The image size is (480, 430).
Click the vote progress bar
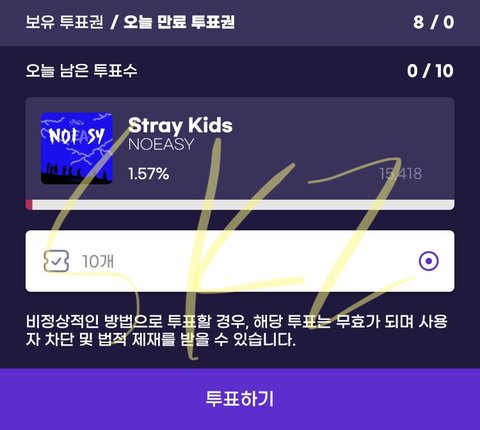click(240, 205)
